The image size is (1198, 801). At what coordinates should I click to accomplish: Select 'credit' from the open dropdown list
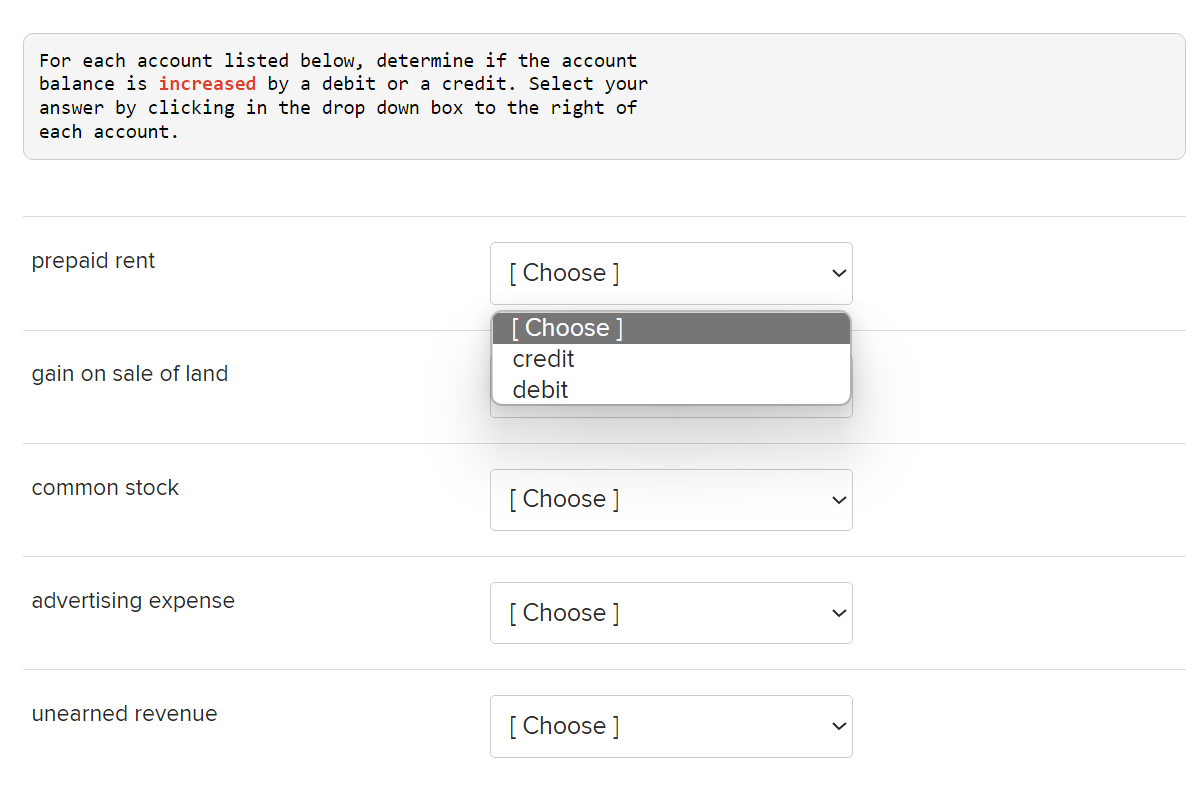(543, 359)
